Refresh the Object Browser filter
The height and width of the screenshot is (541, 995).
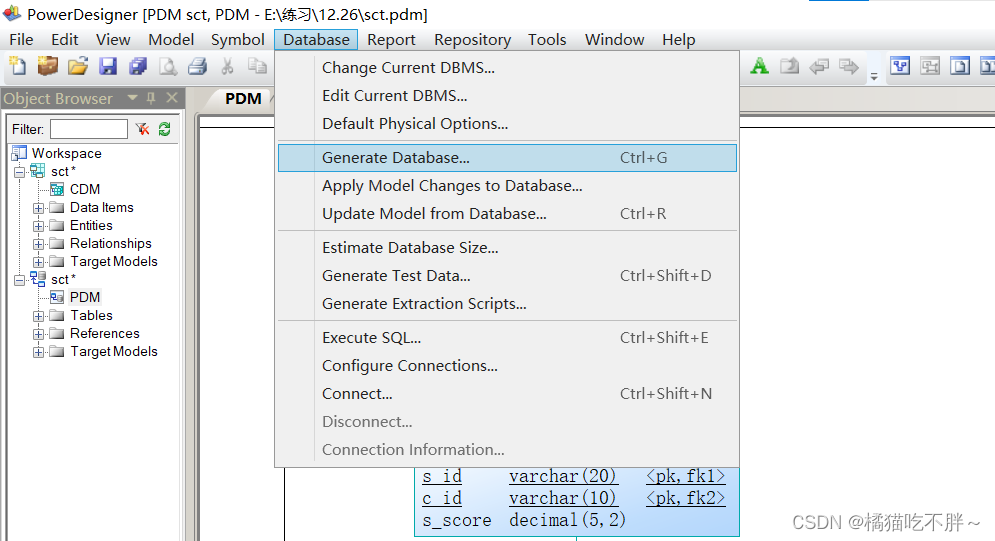pos(164,129)
